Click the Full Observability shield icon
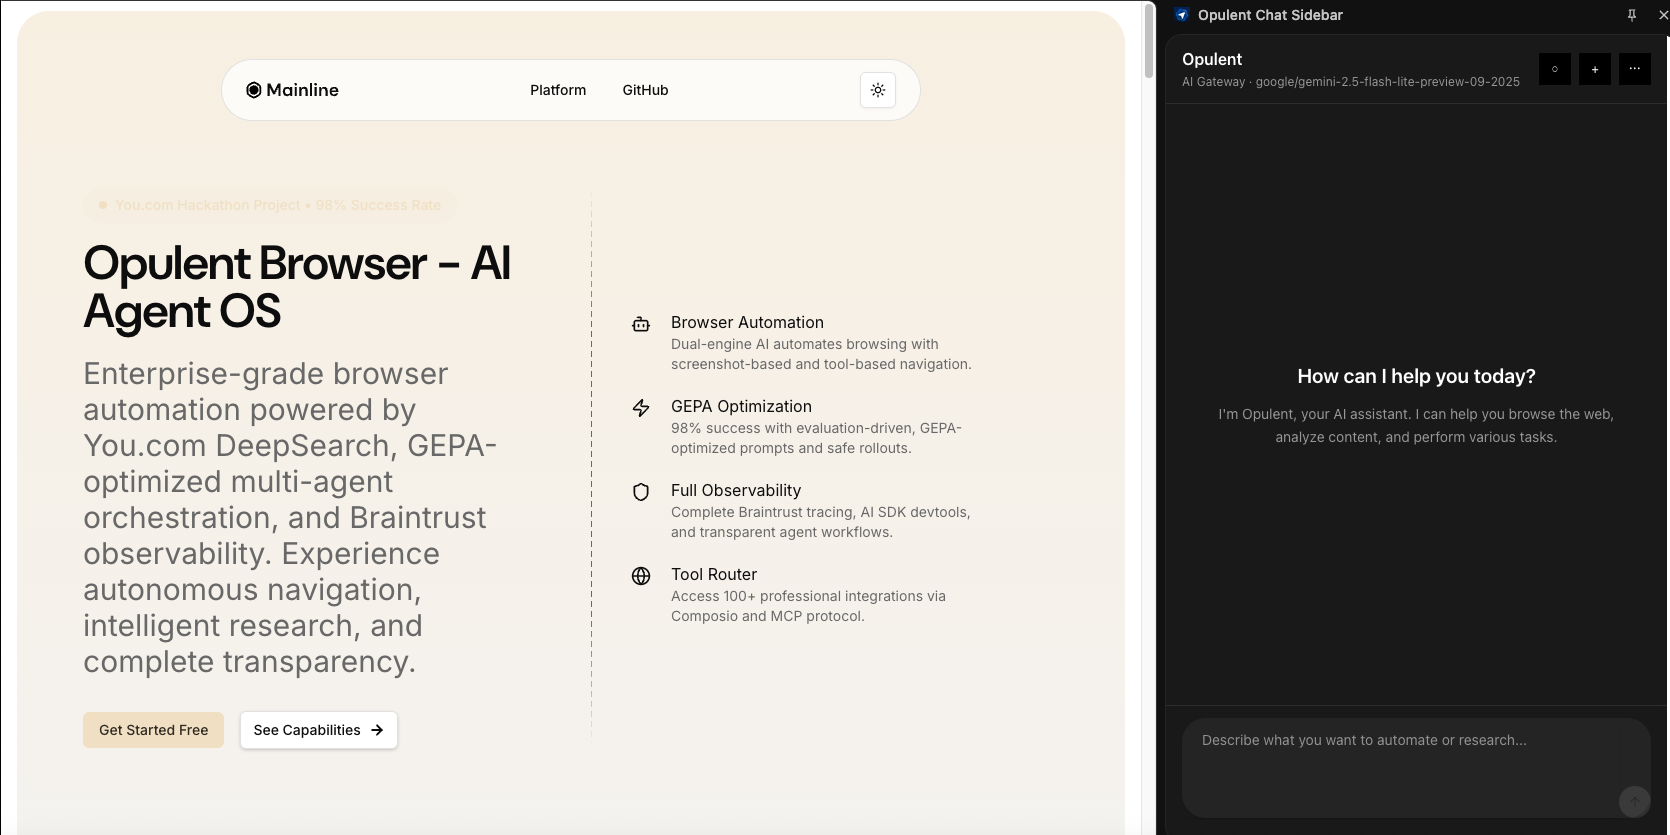1670x835 pixels. click(641, 492)
